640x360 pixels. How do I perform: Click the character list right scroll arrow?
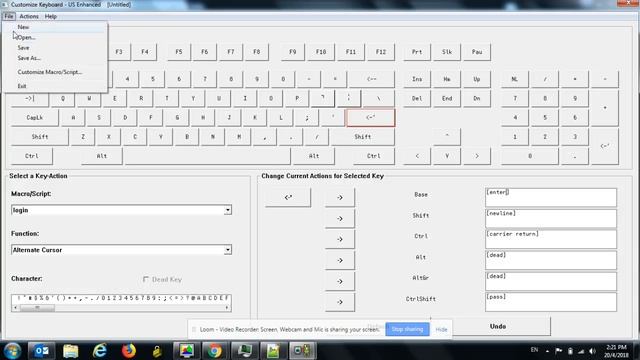[x=227, y=308]
